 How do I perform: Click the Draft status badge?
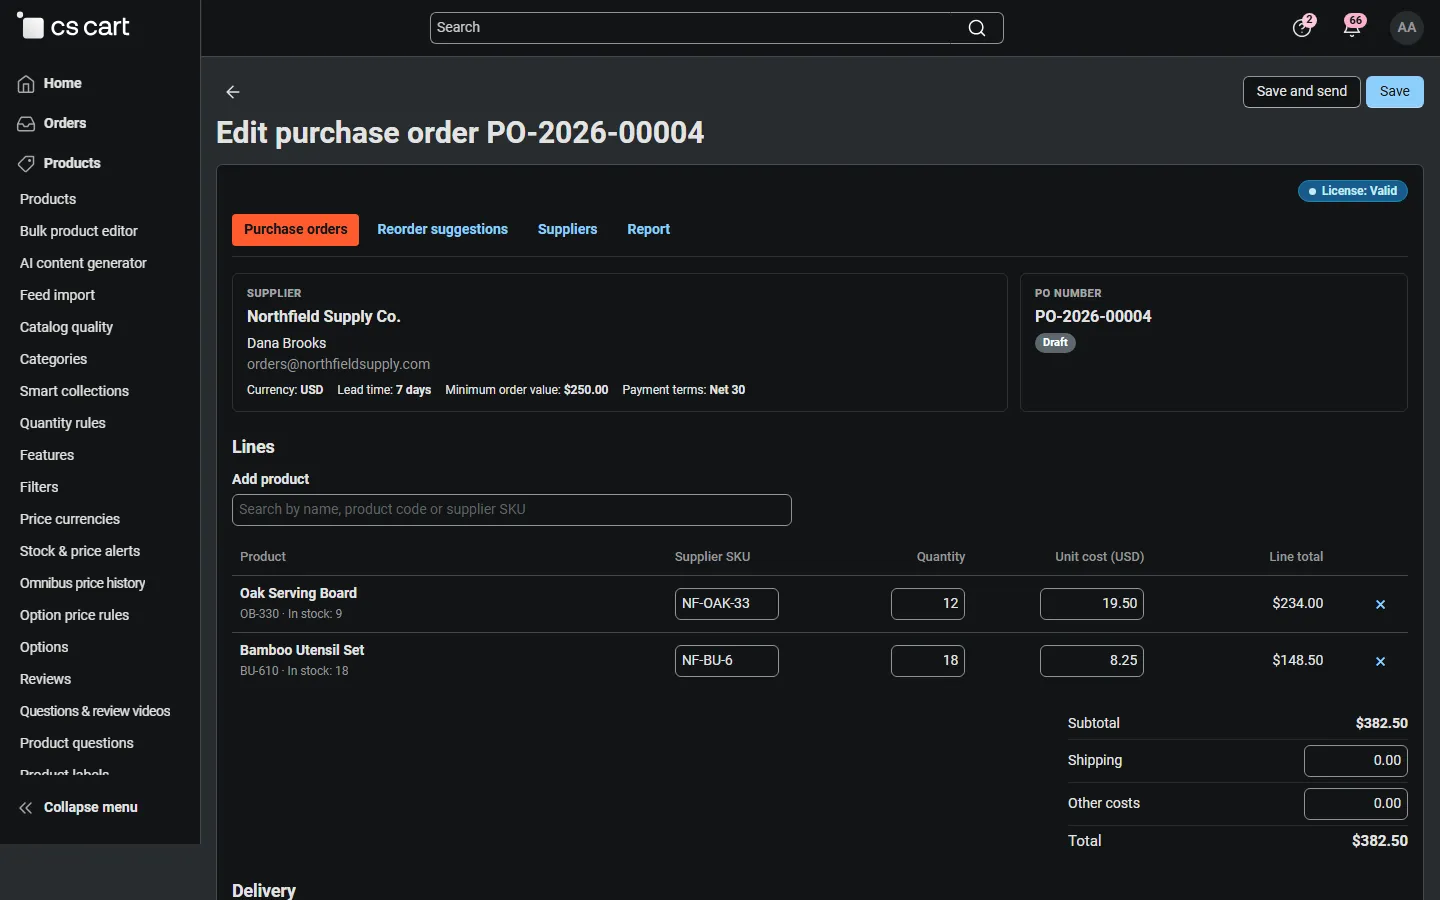click(1055, 343)
